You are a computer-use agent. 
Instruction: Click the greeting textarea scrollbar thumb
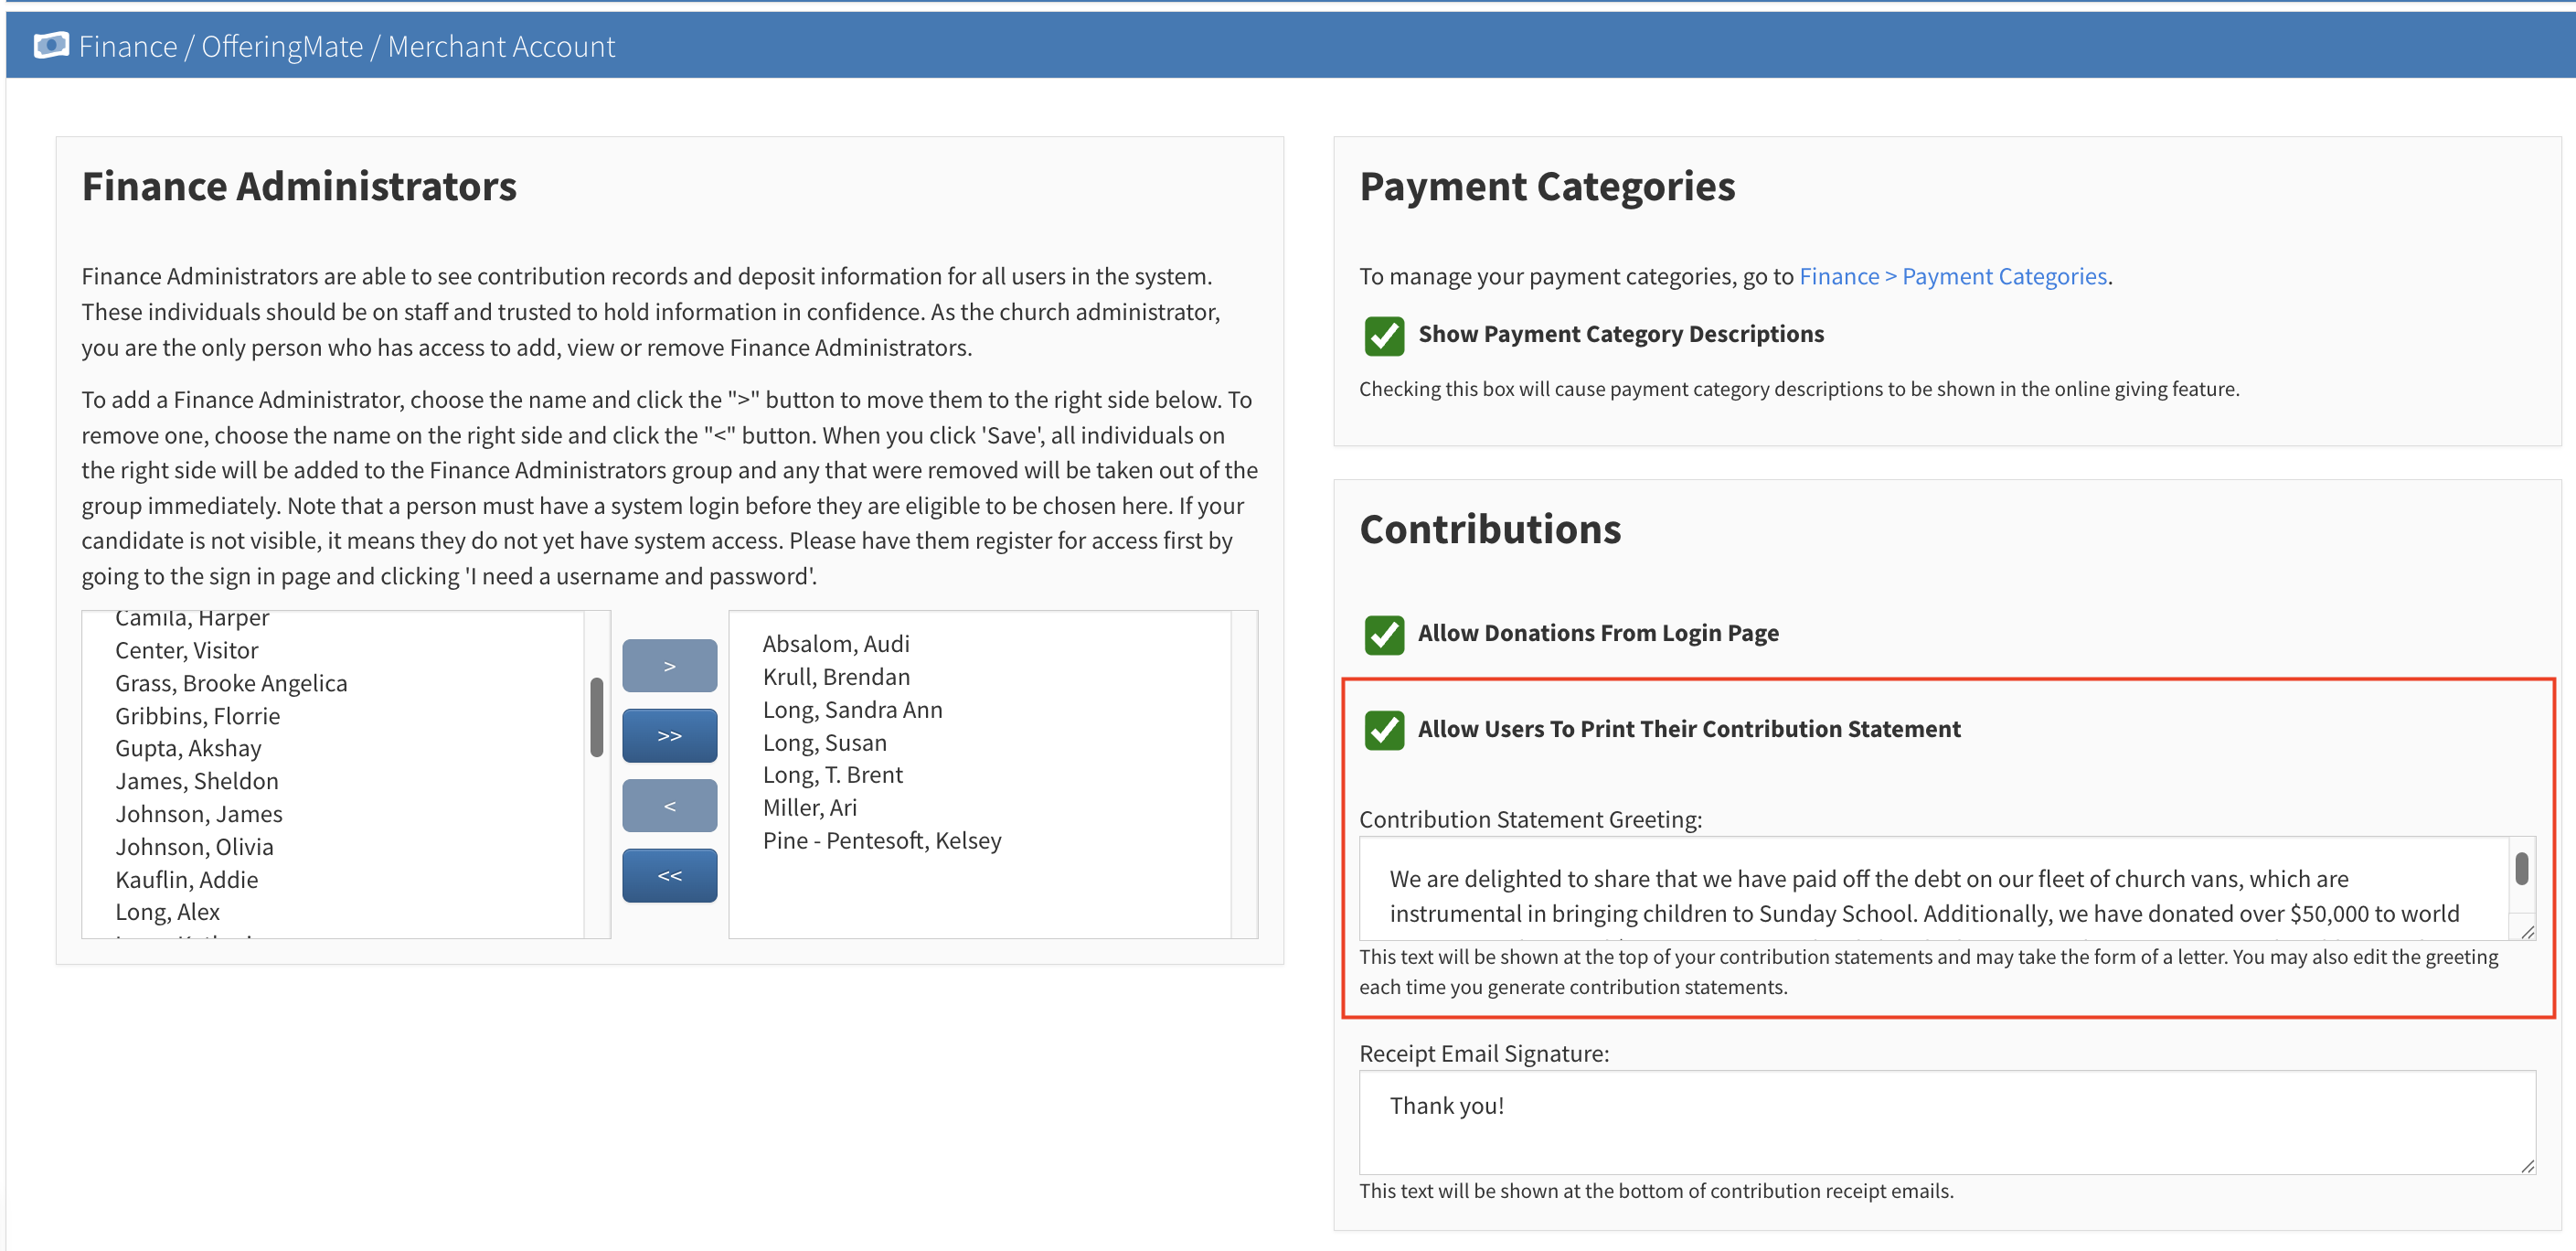[2521, 868]
